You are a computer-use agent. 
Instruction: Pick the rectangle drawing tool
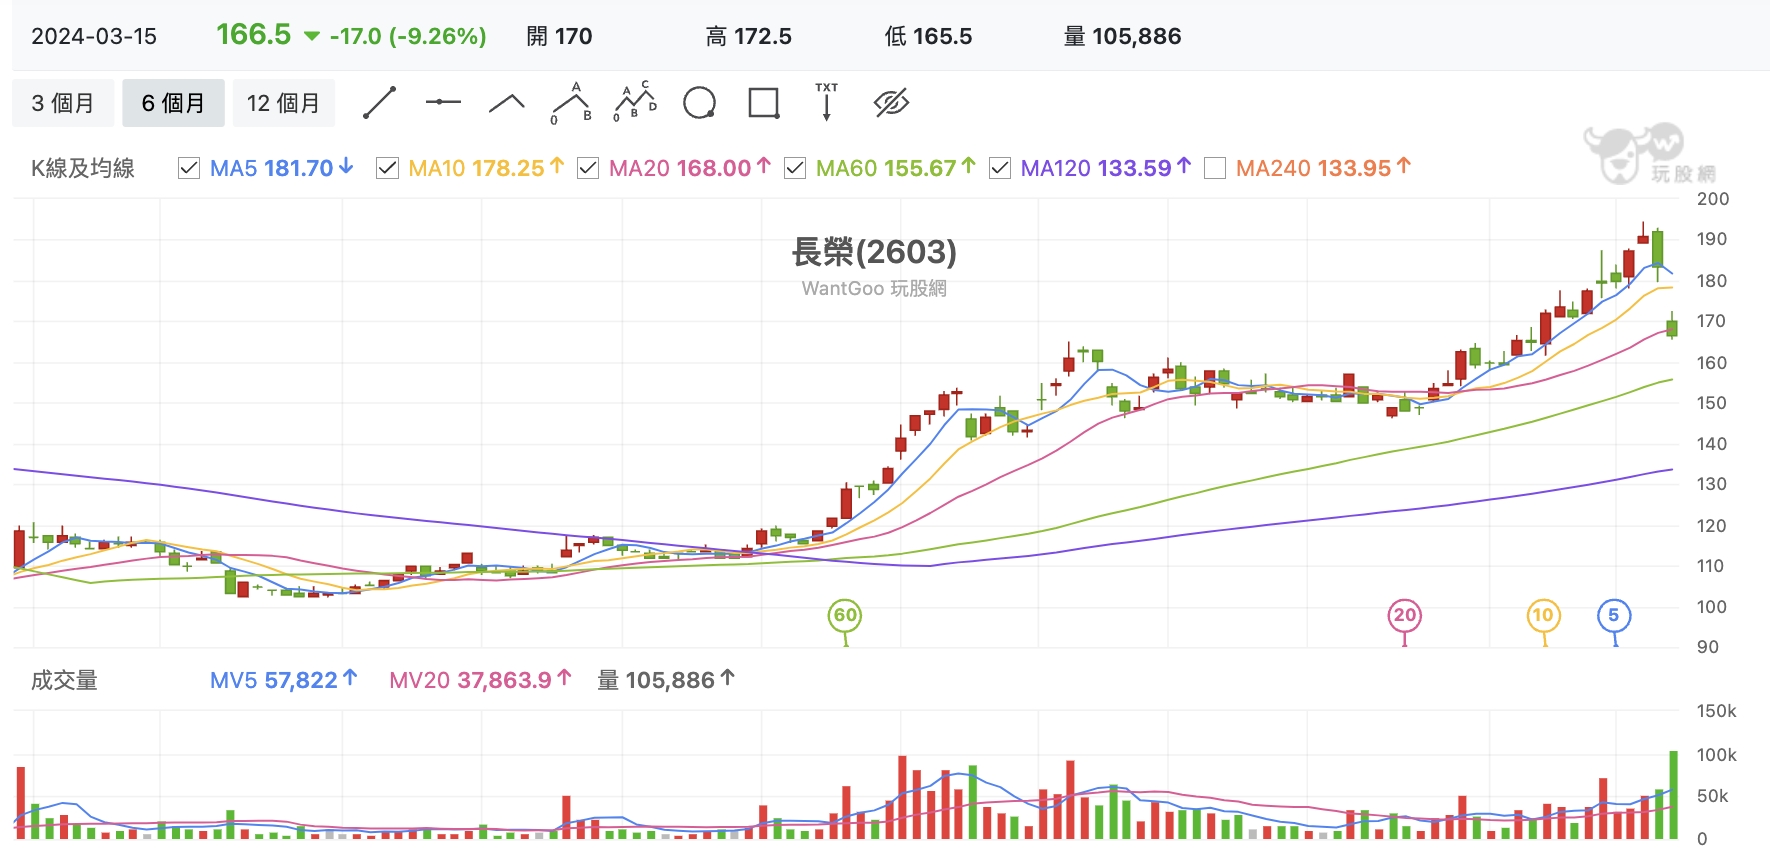point(764,103)
